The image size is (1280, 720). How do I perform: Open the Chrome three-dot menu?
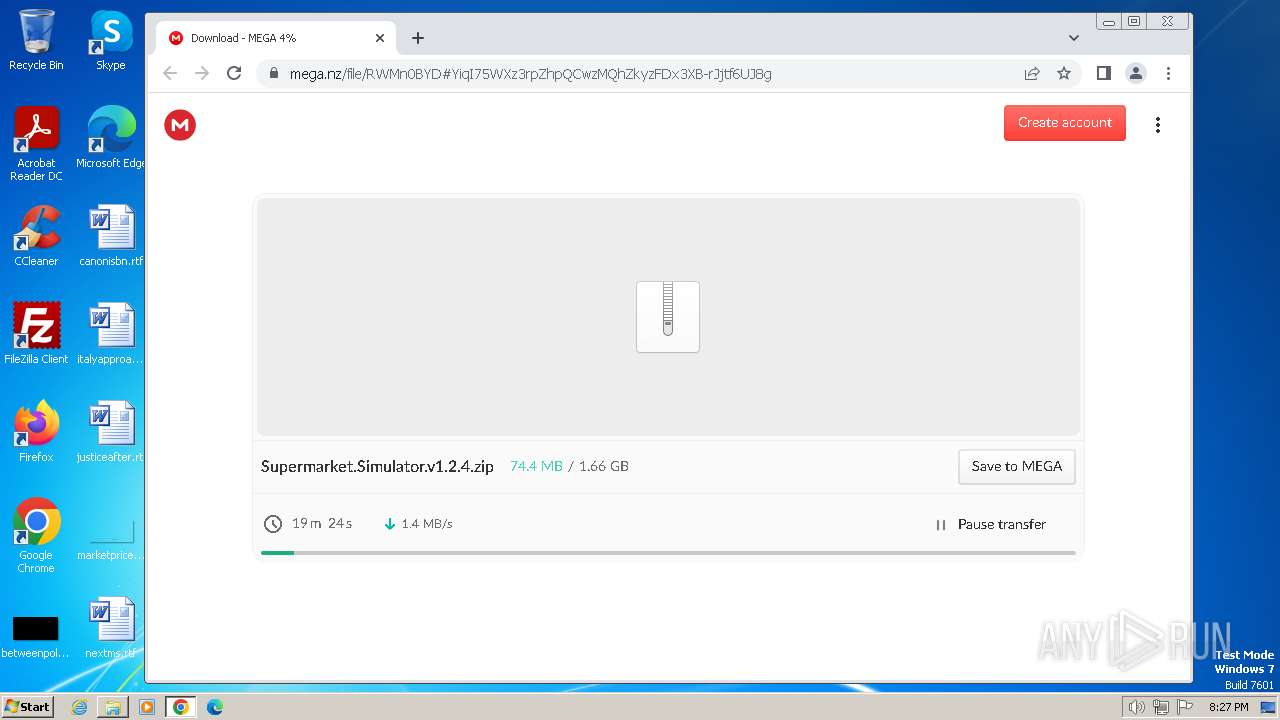click(1168, 73)
